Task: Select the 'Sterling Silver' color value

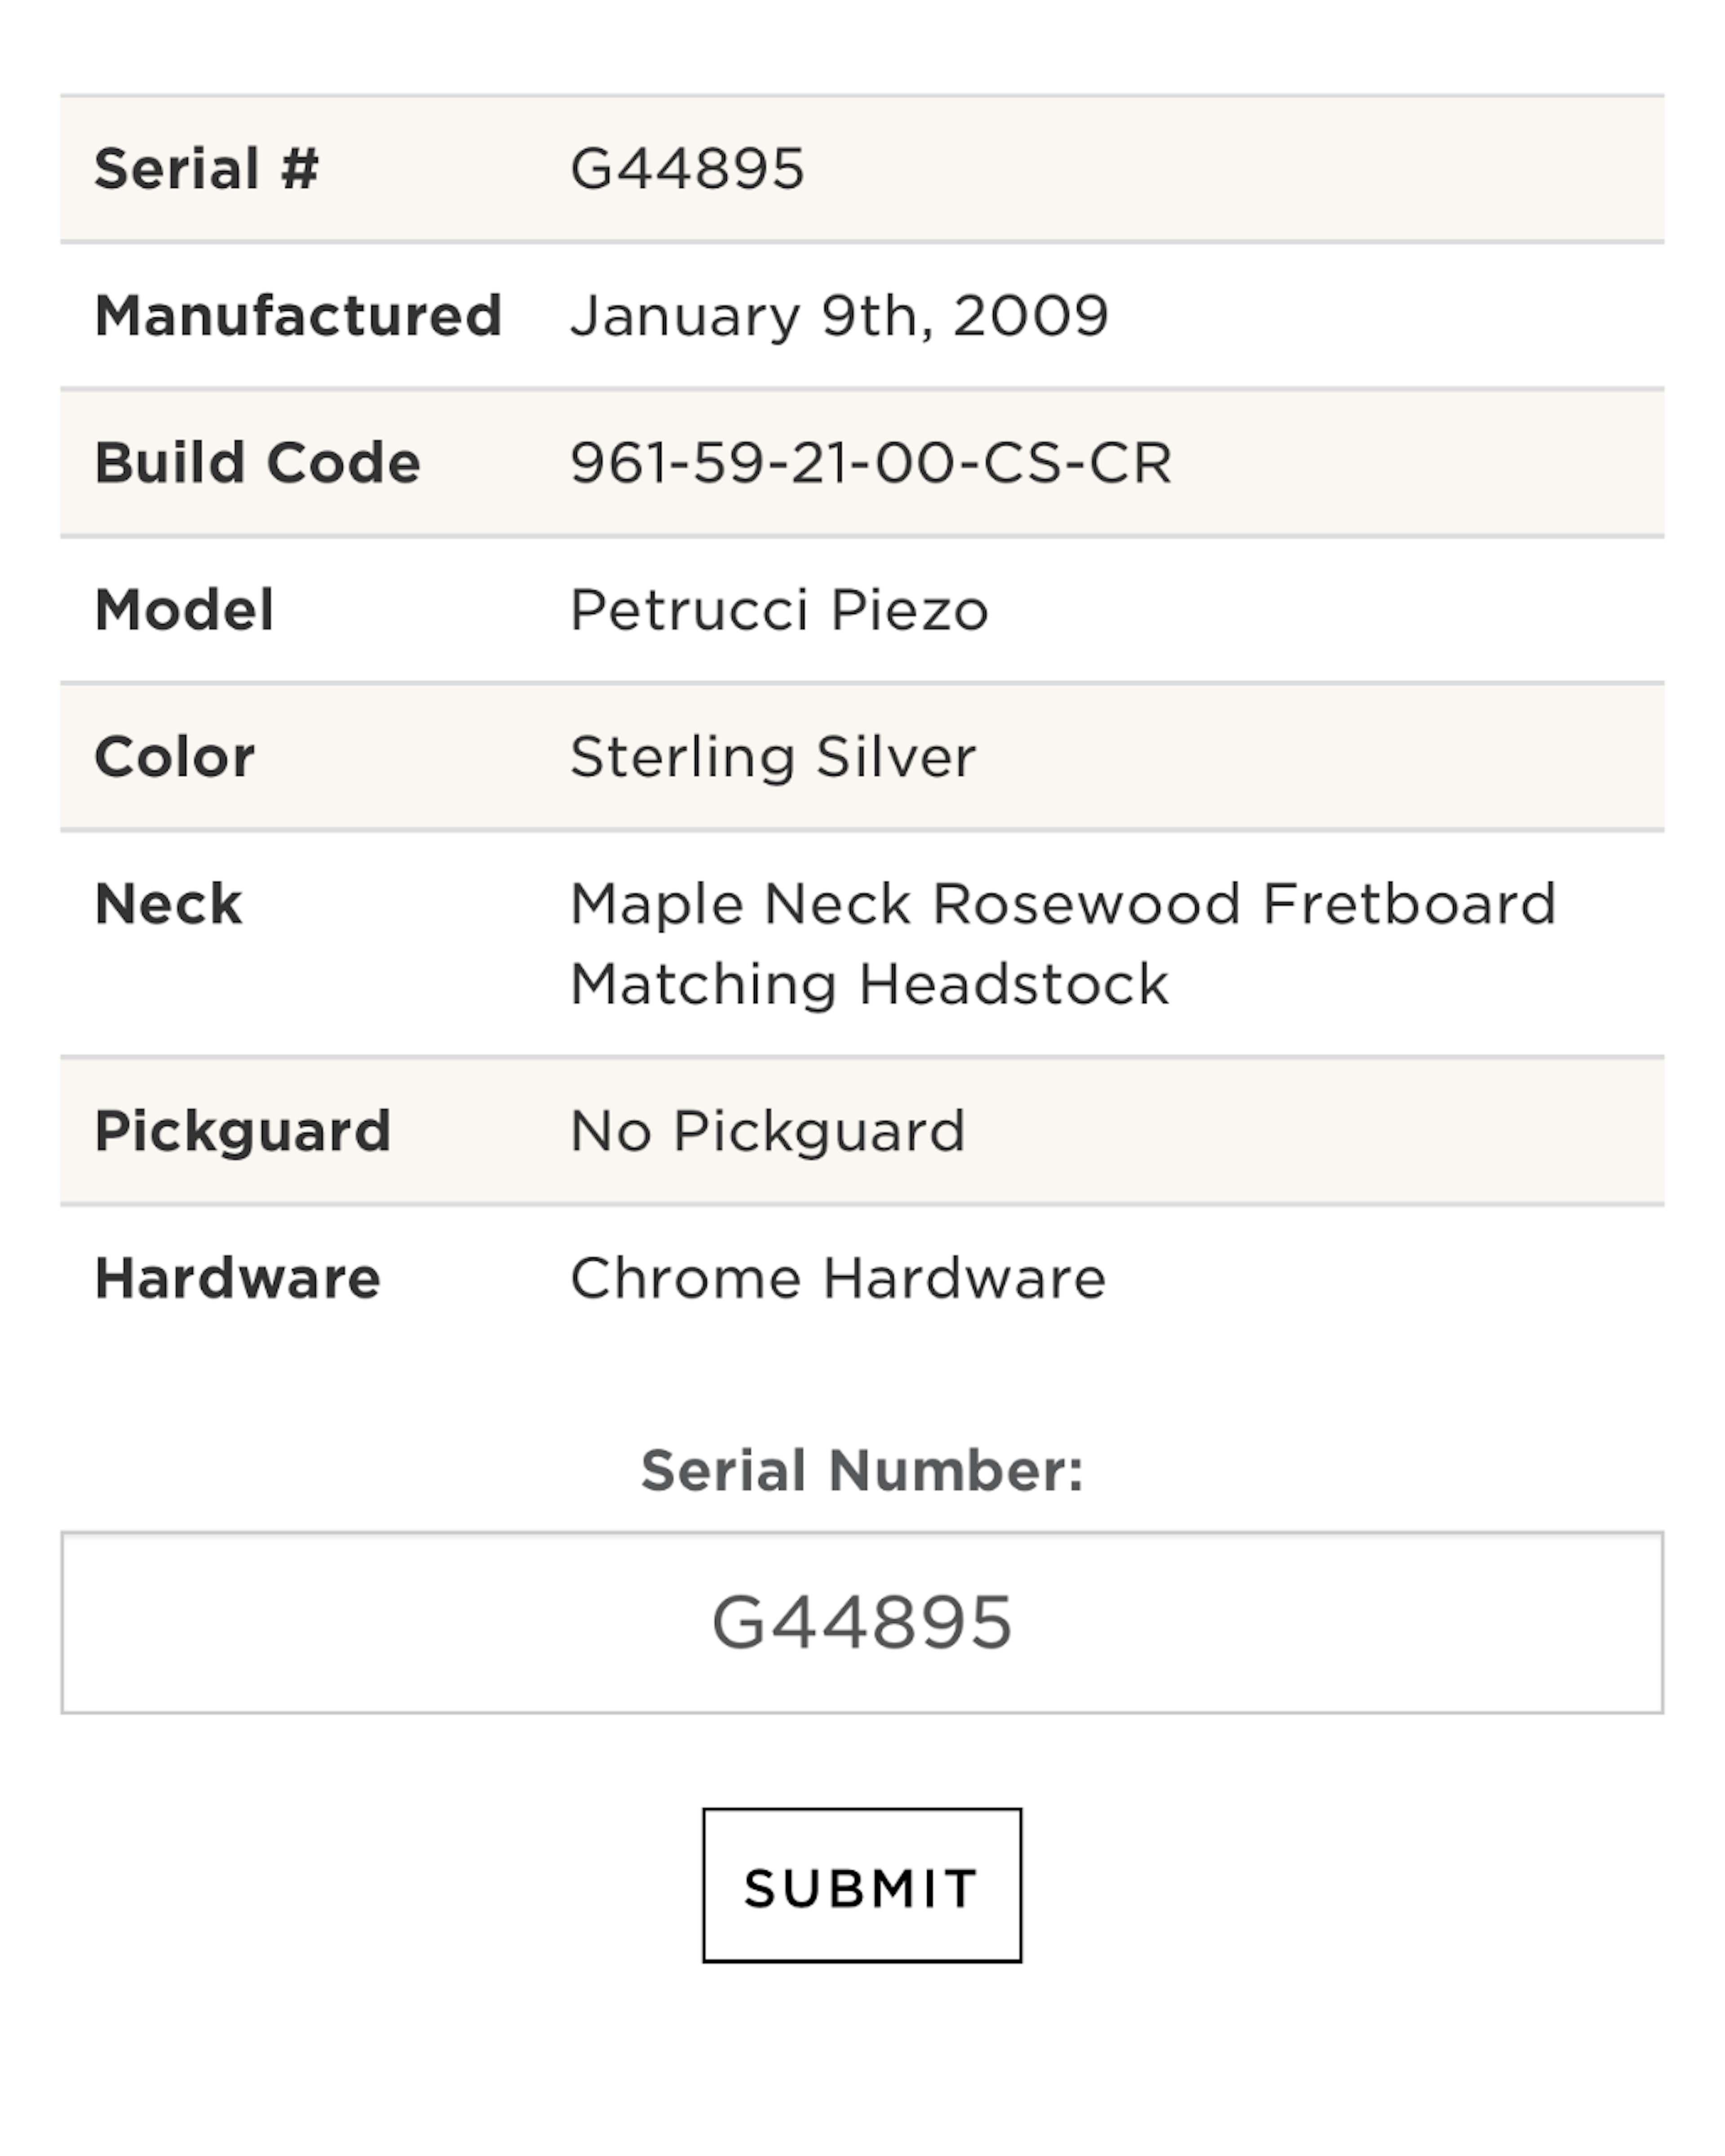Action: click(x=772, y=757)
